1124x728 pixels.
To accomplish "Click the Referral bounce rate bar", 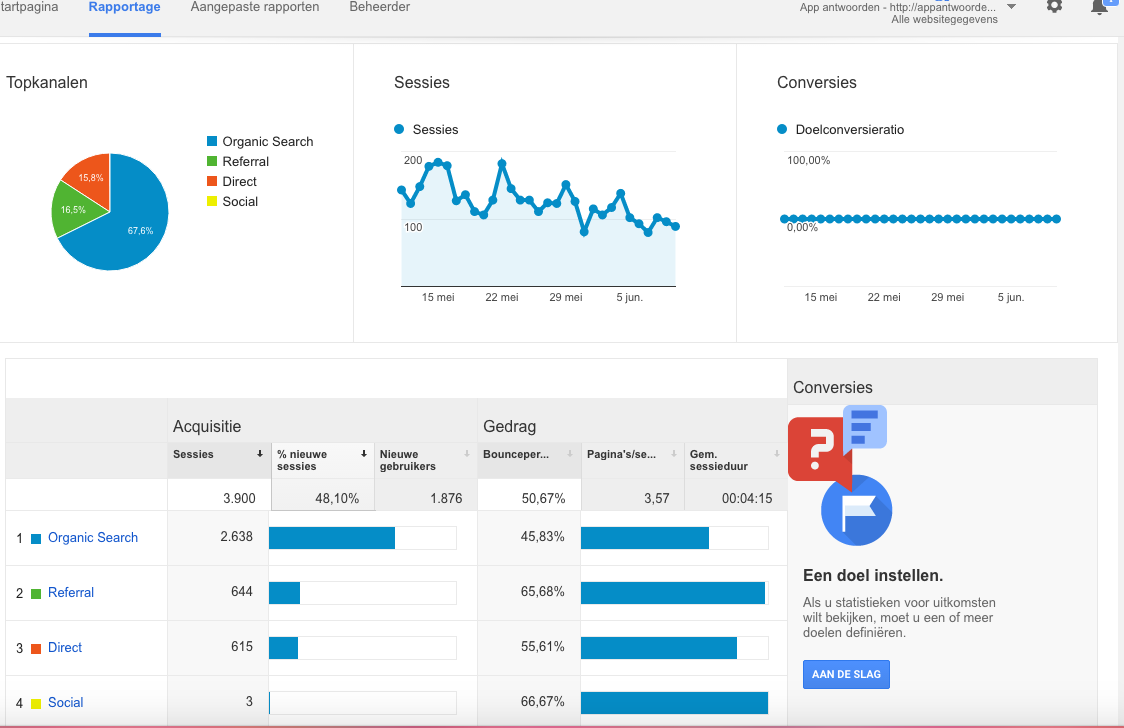I will [673, 593].
